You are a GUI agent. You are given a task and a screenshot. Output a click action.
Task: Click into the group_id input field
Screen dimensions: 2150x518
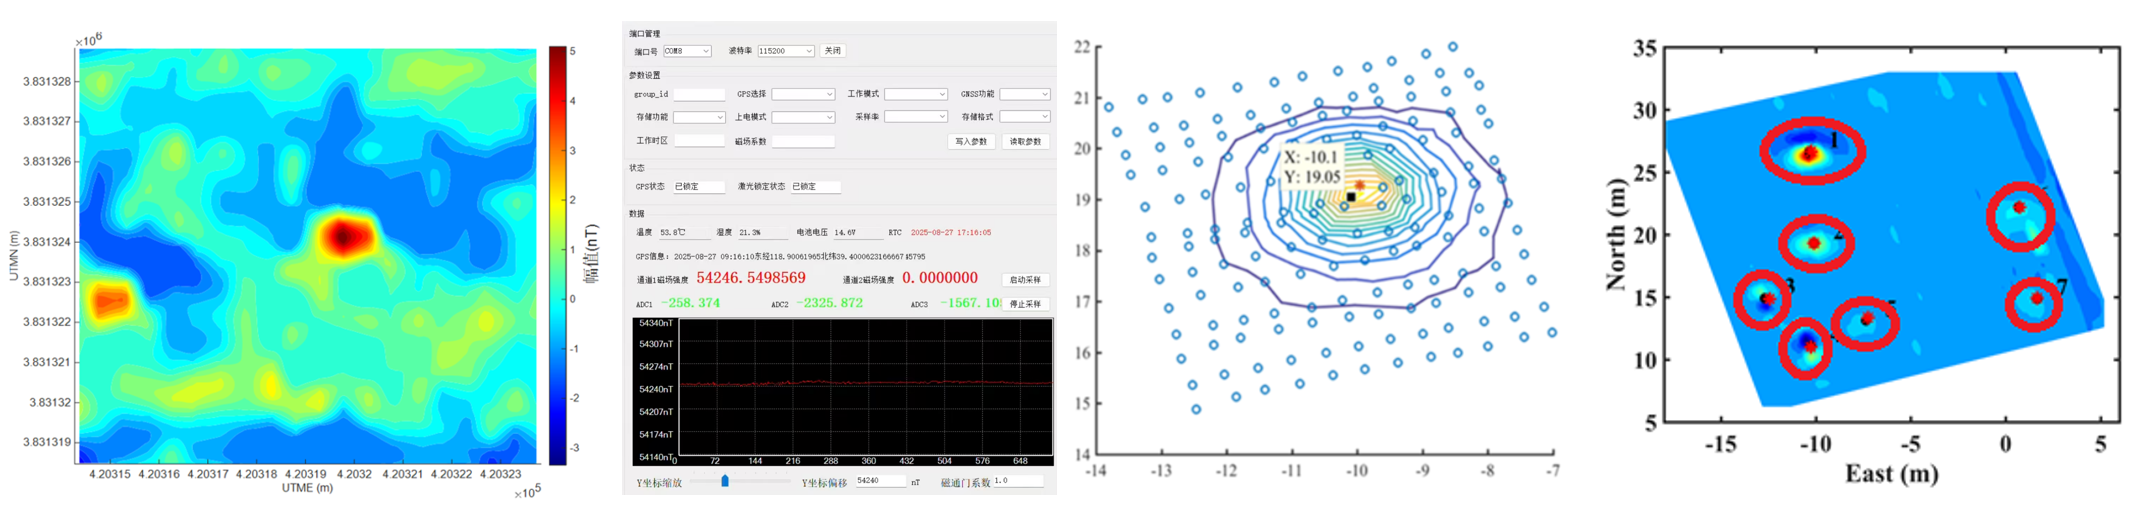699,94
